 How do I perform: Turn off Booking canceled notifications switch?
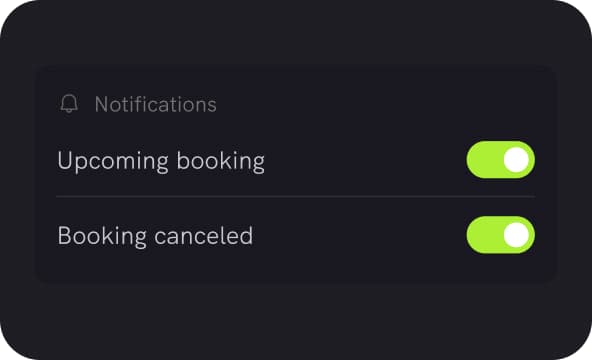pyautogui.click(x=501, y=235)
